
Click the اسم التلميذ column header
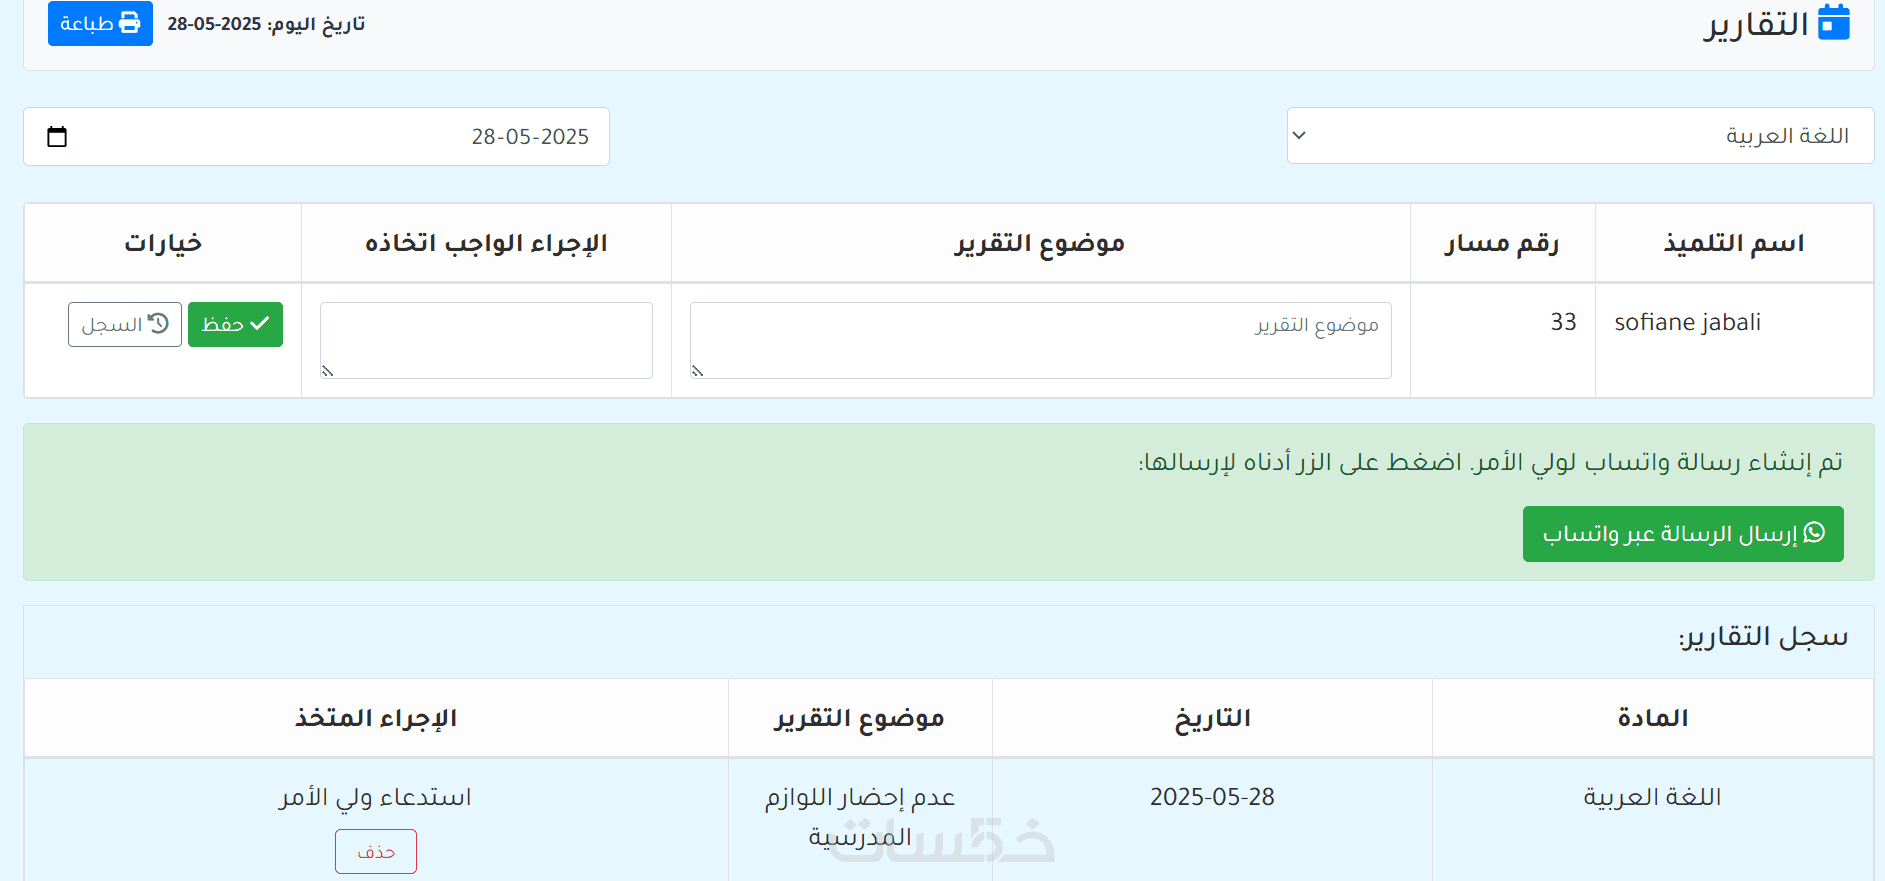pos(1734,243)
